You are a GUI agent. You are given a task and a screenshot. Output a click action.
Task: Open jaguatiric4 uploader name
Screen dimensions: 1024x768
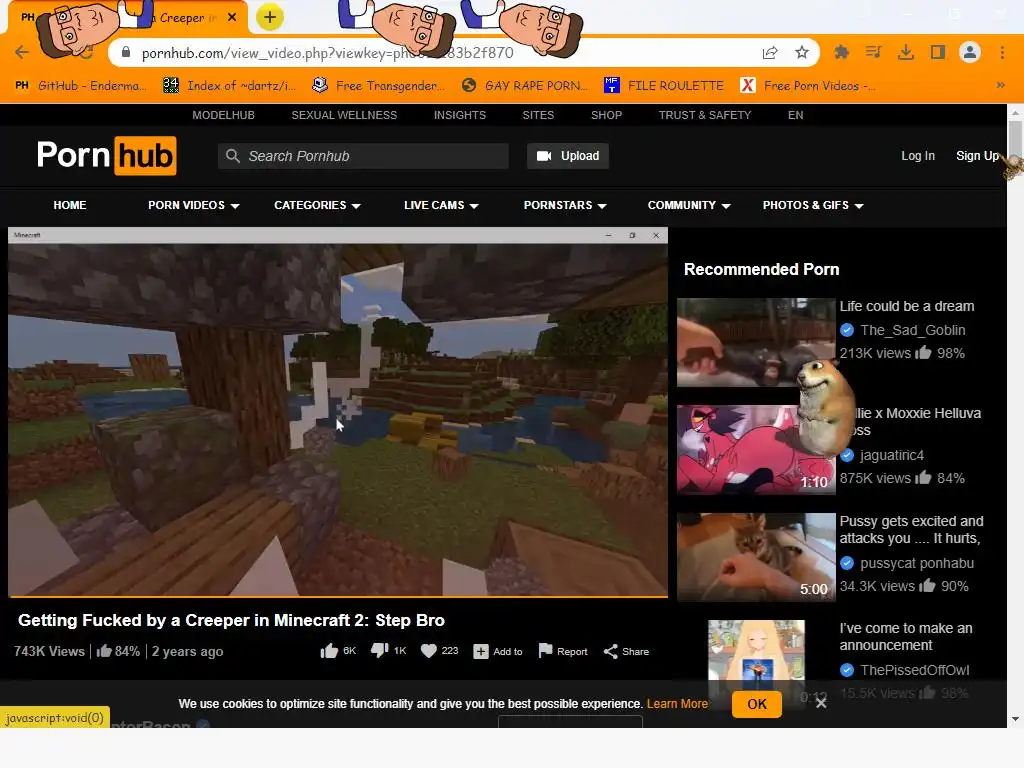pos(891,455)
